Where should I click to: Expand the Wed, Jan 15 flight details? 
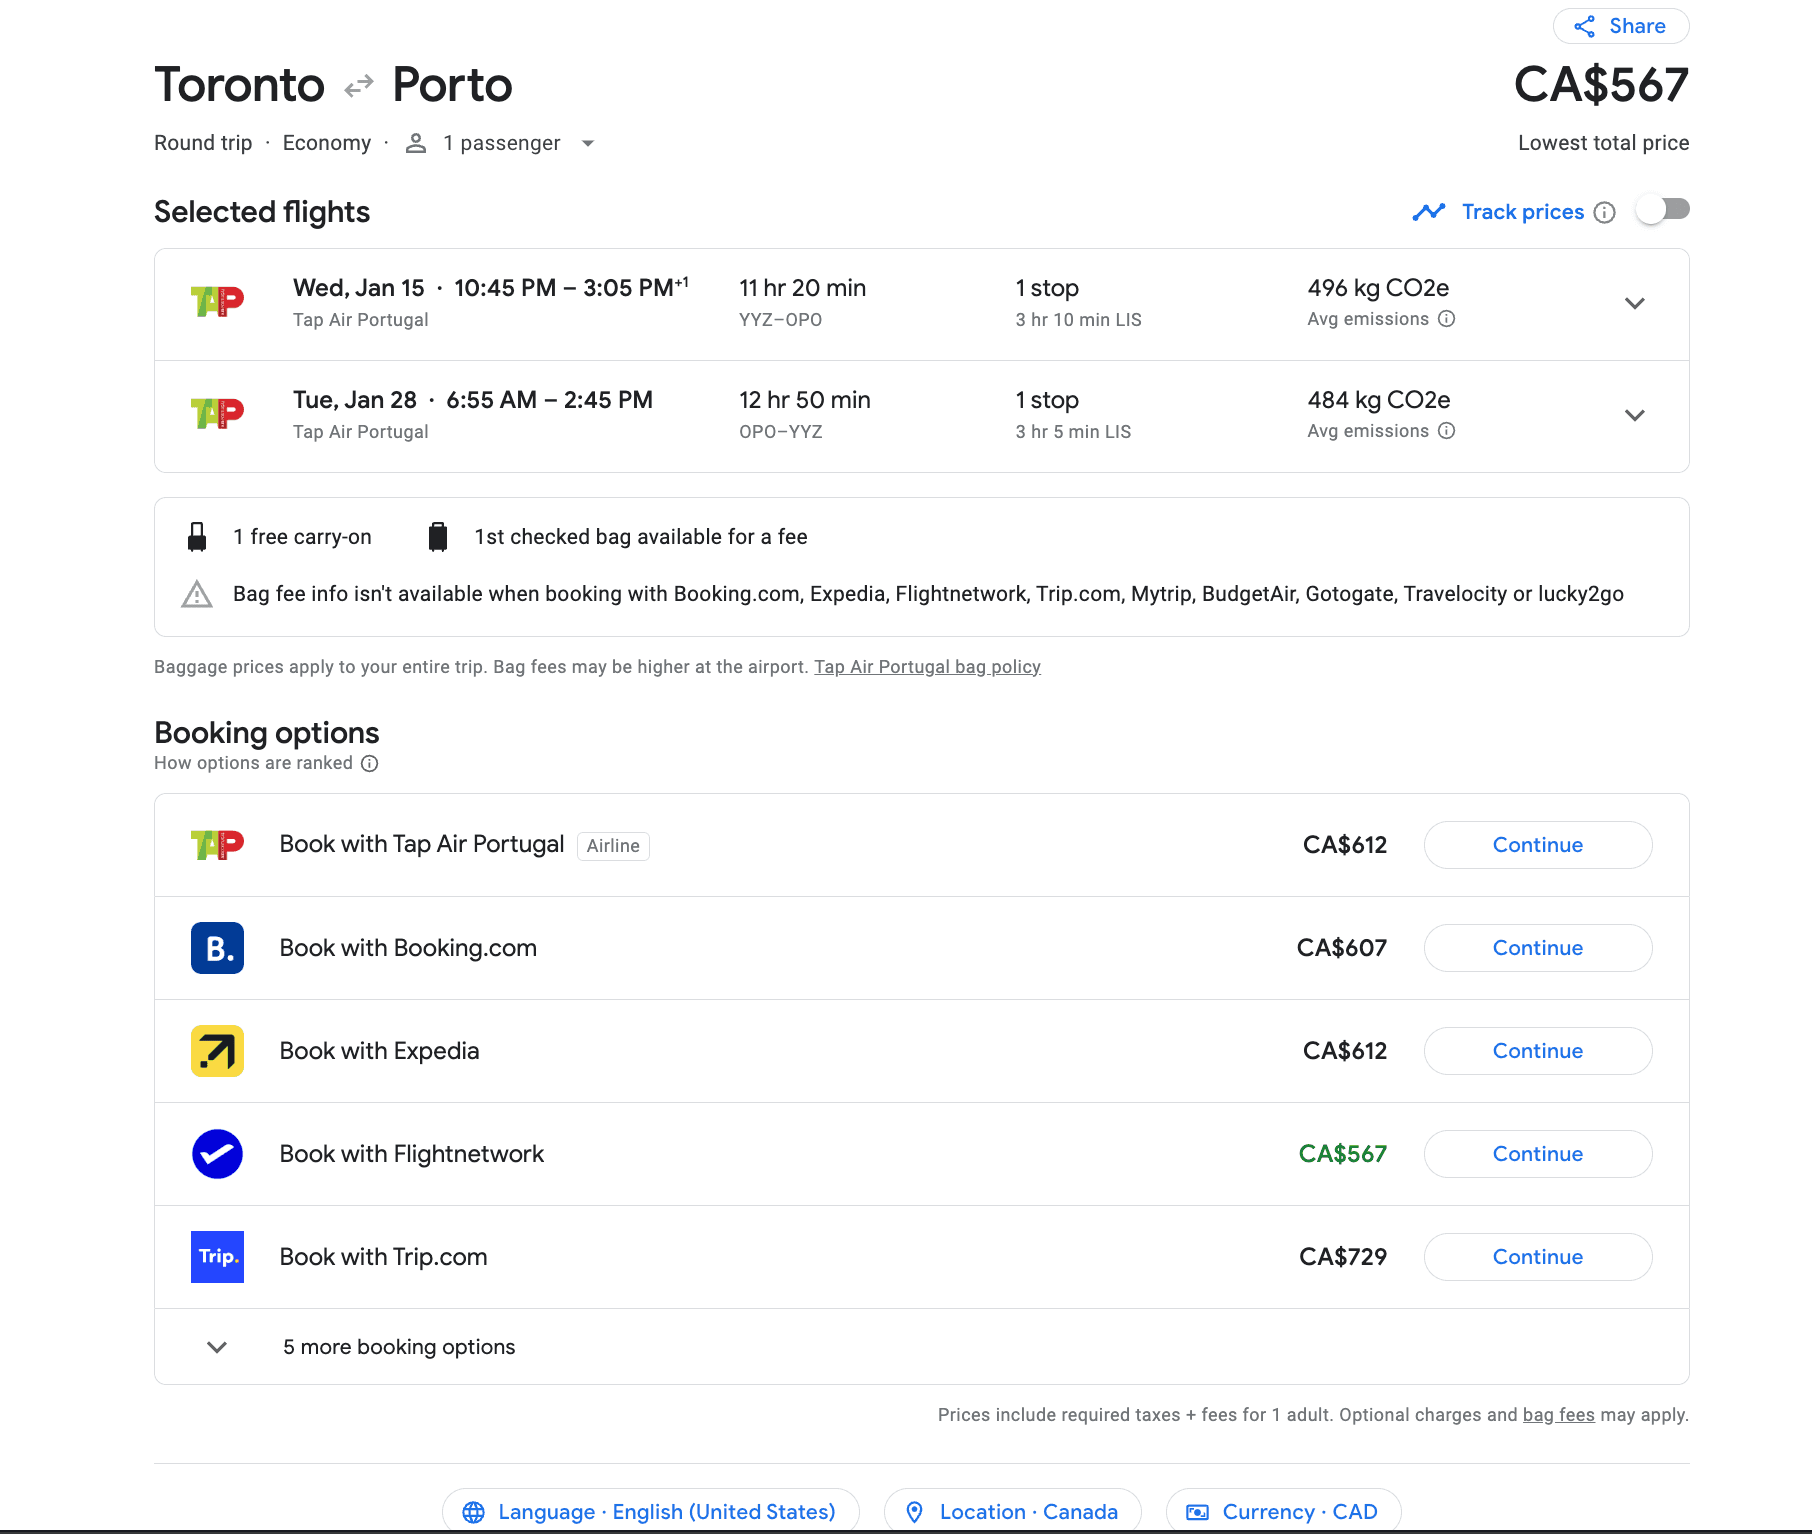tap(1635, 304)
